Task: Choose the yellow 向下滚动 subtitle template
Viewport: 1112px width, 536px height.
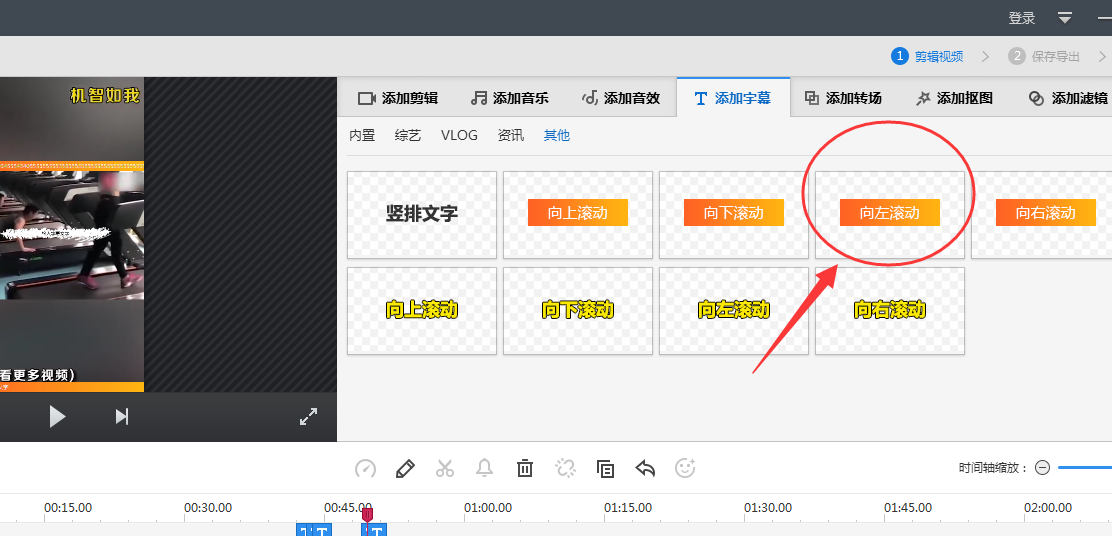Action: point(578,311)
